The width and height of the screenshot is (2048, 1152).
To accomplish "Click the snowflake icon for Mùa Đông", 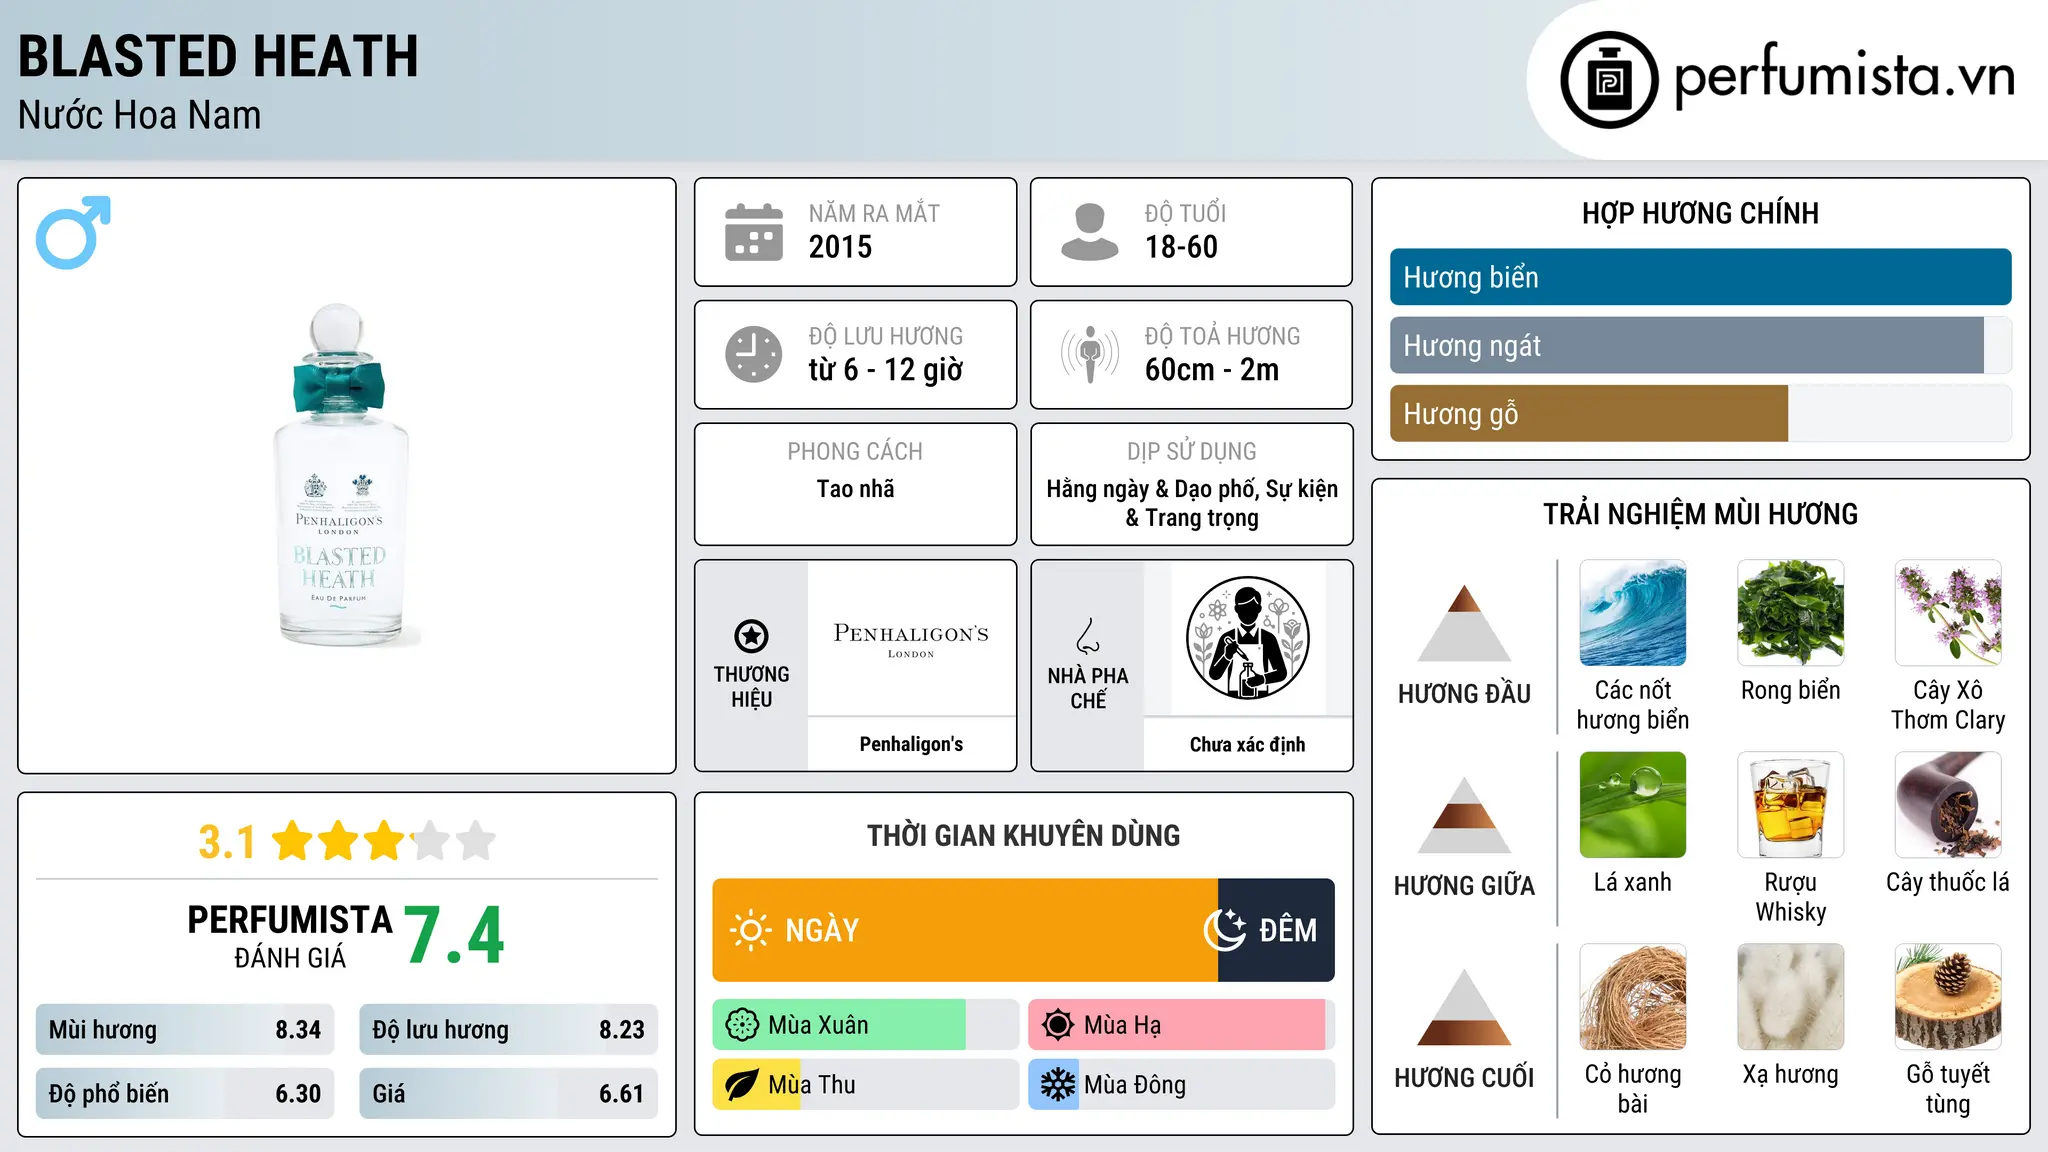I will point(1058,1085).
